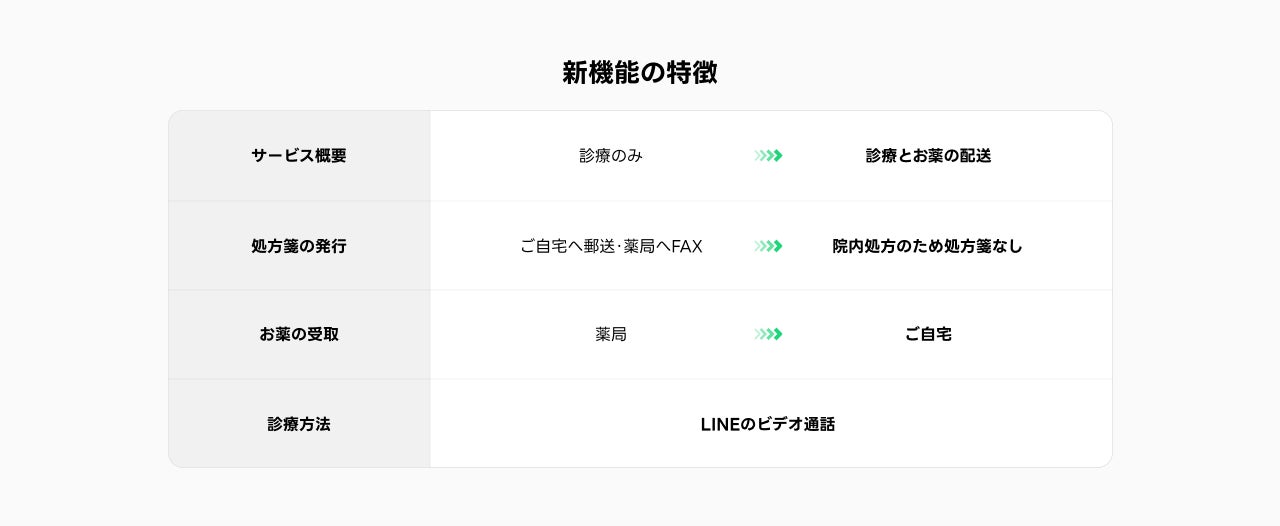The height and width of the screenshot is (526, 1280).
Task: Click bold ご自宅 in the お薬の受取 row
Action: (x=928, y=334)
